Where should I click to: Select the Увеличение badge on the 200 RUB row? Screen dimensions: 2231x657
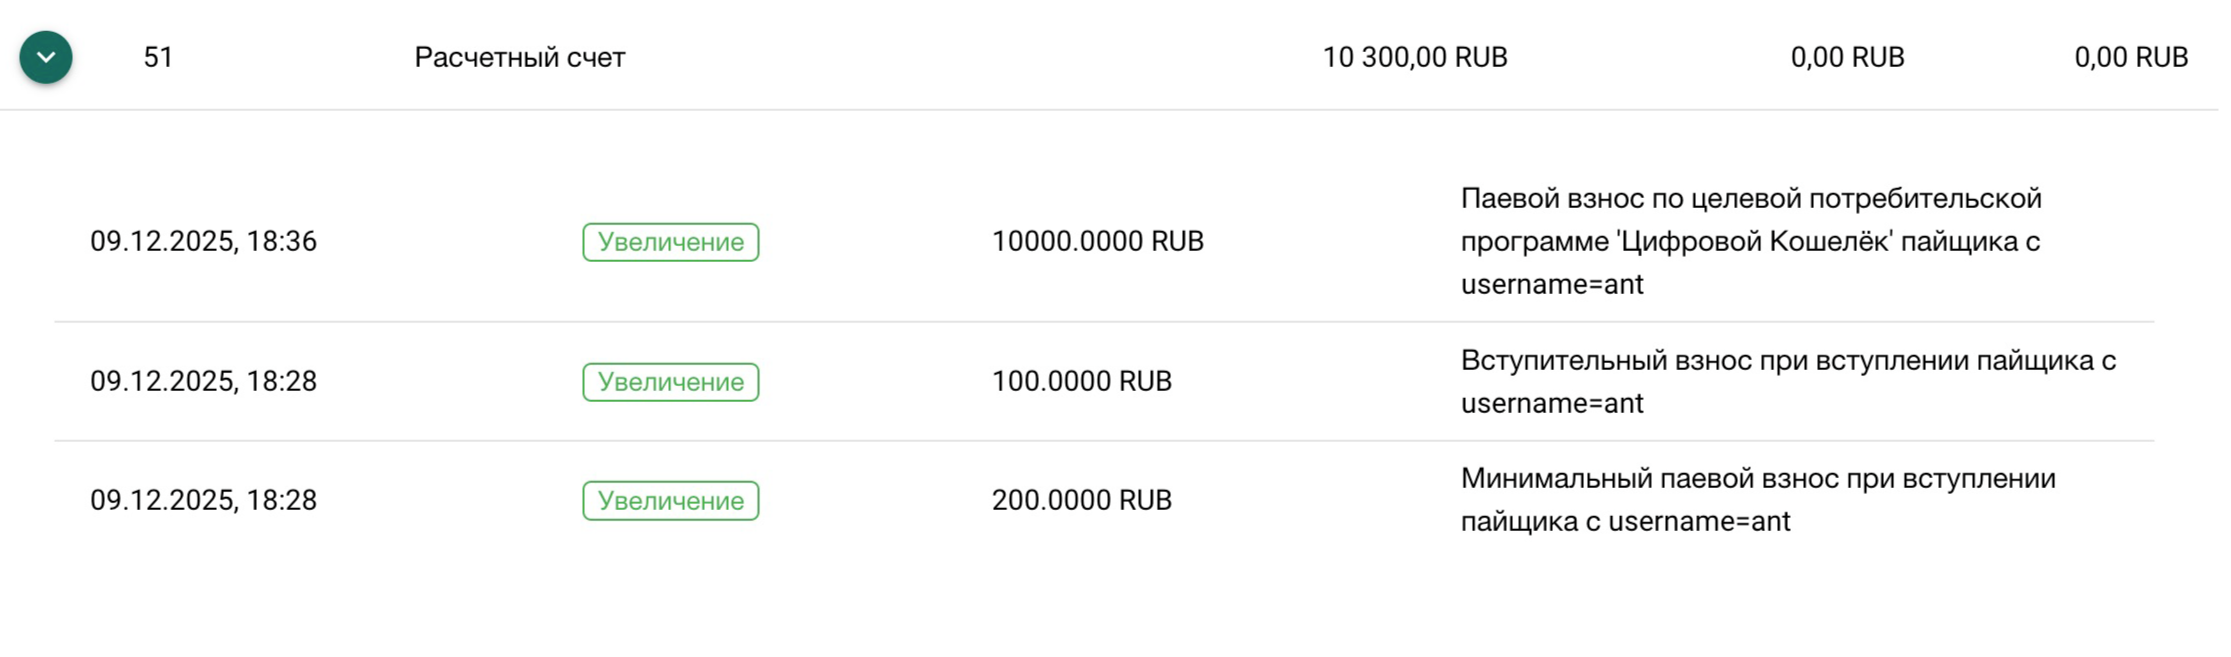pyautogui.click(x=670, y=500)
